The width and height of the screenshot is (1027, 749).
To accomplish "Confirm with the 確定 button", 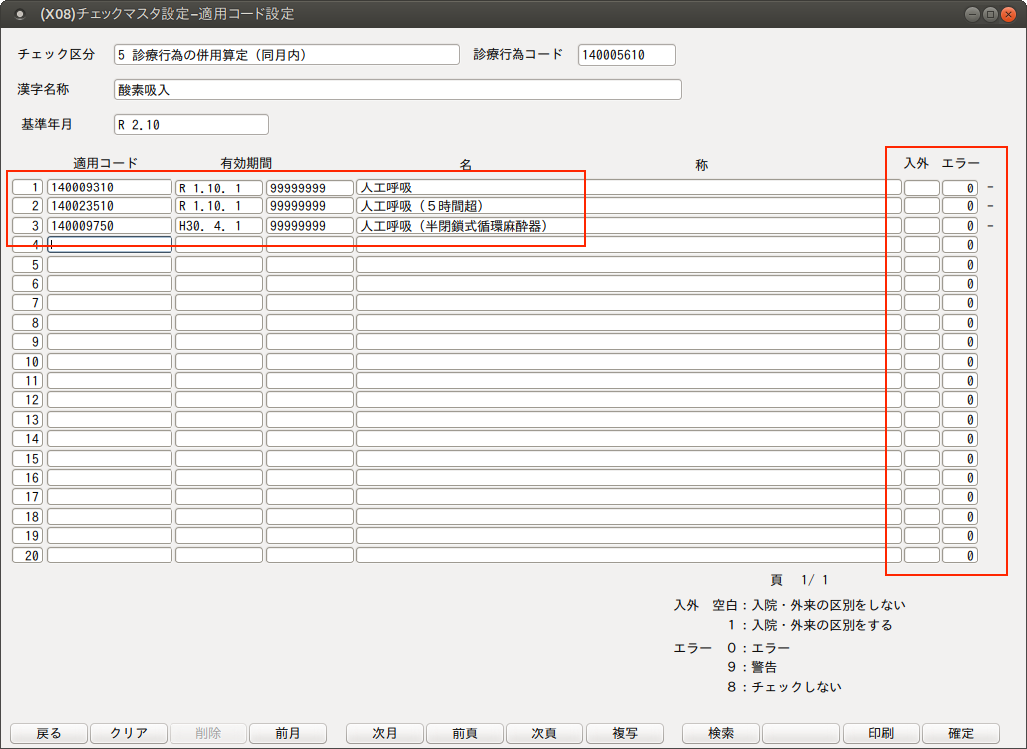I will (960, 733).
